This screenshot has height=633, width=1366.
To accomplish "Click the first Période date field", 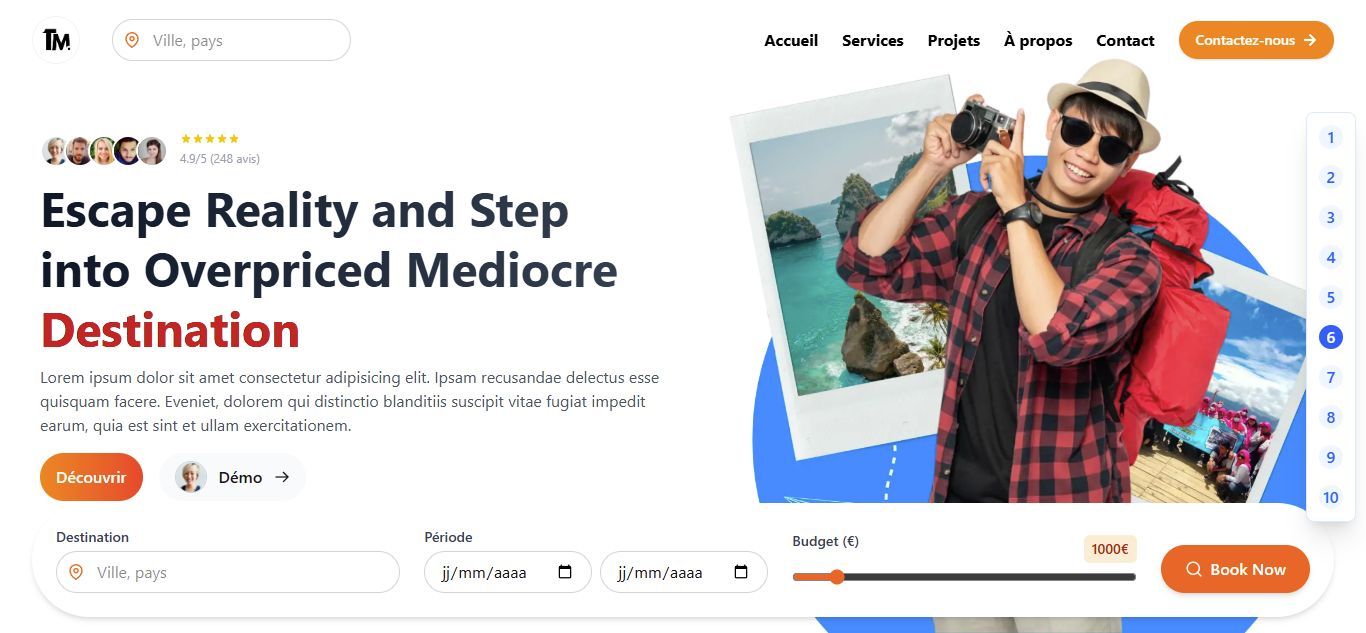I will coord(508,572).
